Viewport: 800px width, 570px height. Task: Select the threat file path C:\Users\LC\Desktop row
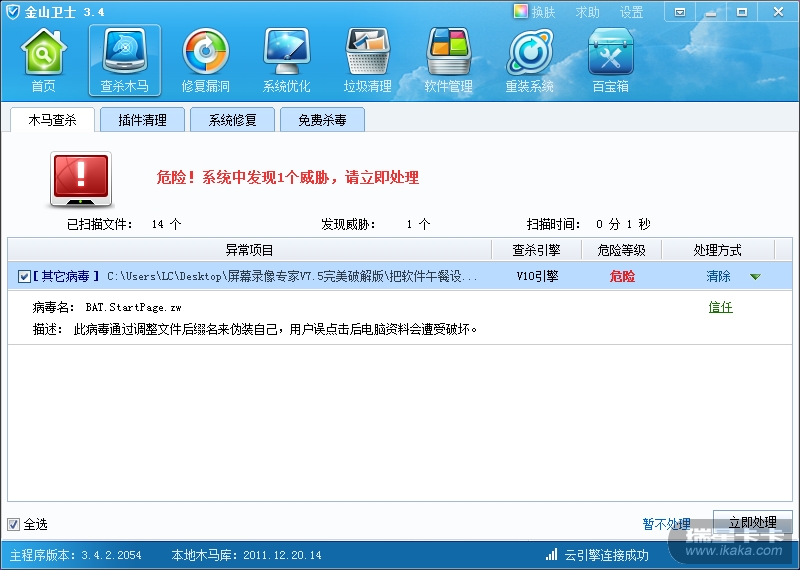pyautogui.click(x=292, y=277)
